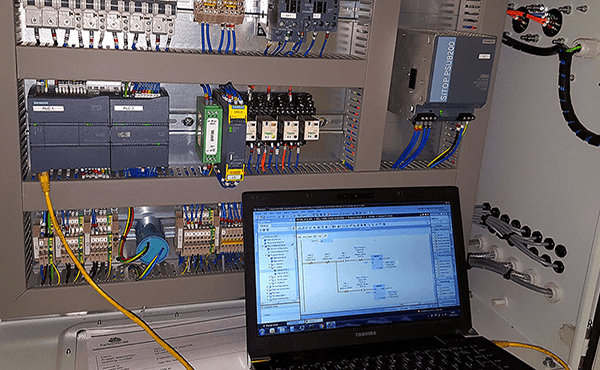
Task: Select the TIA Portal taskbar icon
Action: coord(331,325)
